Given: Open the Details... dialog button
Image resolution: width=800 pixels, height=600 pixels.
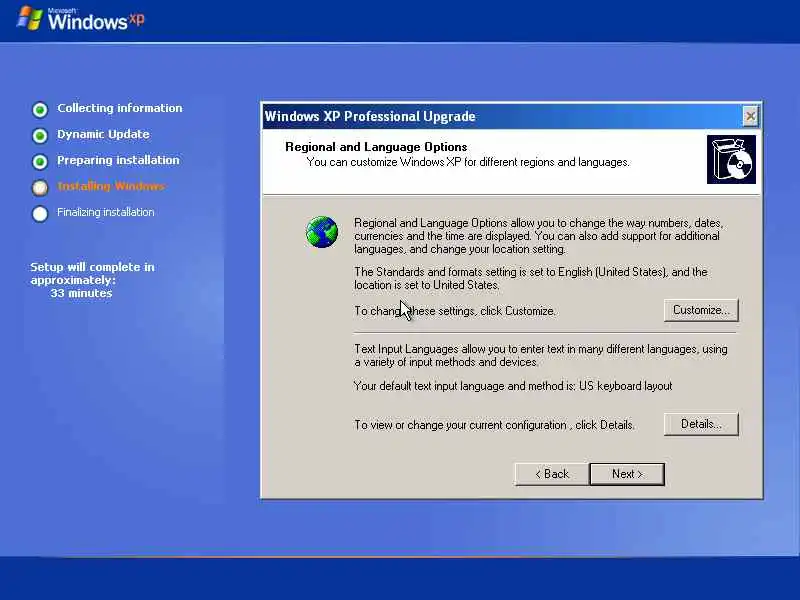Looking at the screenshot, I should (x=701, y=424).
